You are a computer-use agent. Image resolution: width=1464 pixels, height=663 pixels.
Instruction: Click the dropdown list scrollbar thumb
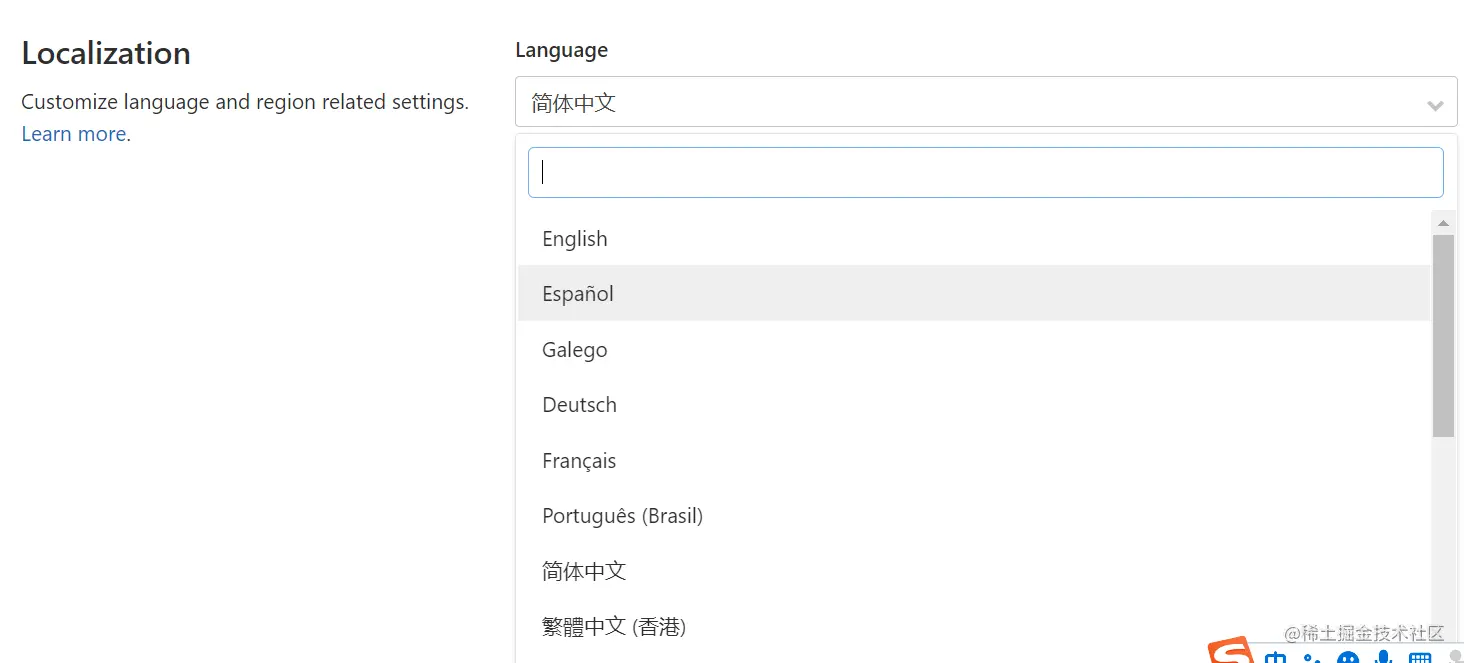click(1443, 335)
